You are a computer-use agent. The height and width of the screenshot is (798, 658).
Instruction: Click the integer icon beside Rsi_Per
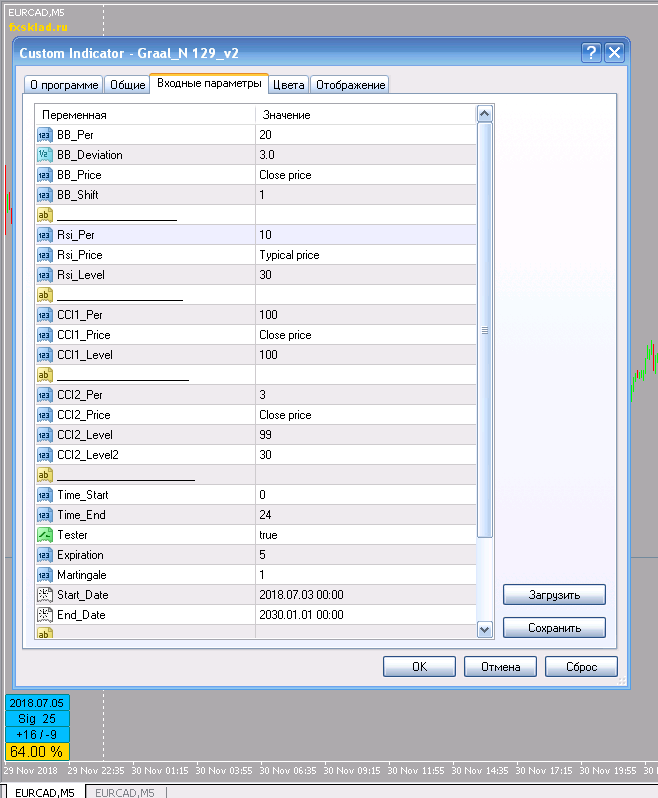pyautogui.click(x=45, y=235)
